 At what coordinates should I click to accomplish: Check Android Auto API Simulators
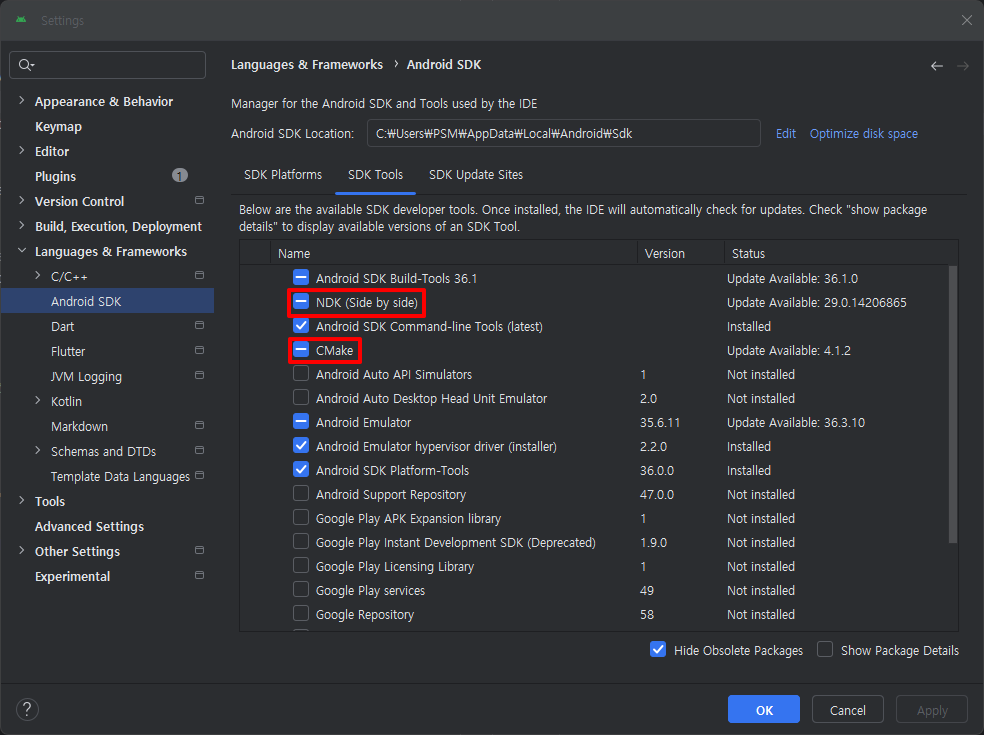(x=301, y=373)
